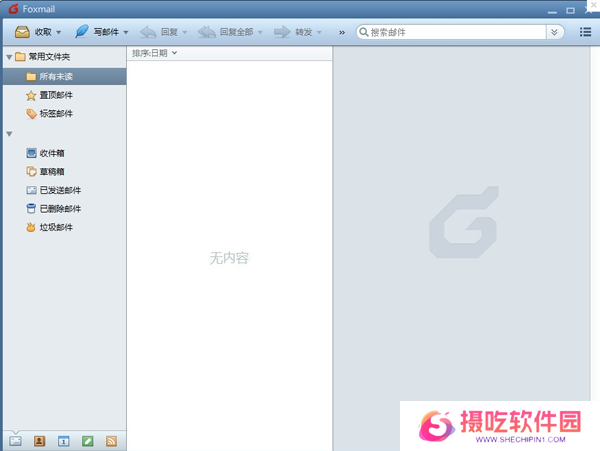Click the 转发 forward arrow icon
Viewport: 600px width, 451px height.
[x=282, y=32]
